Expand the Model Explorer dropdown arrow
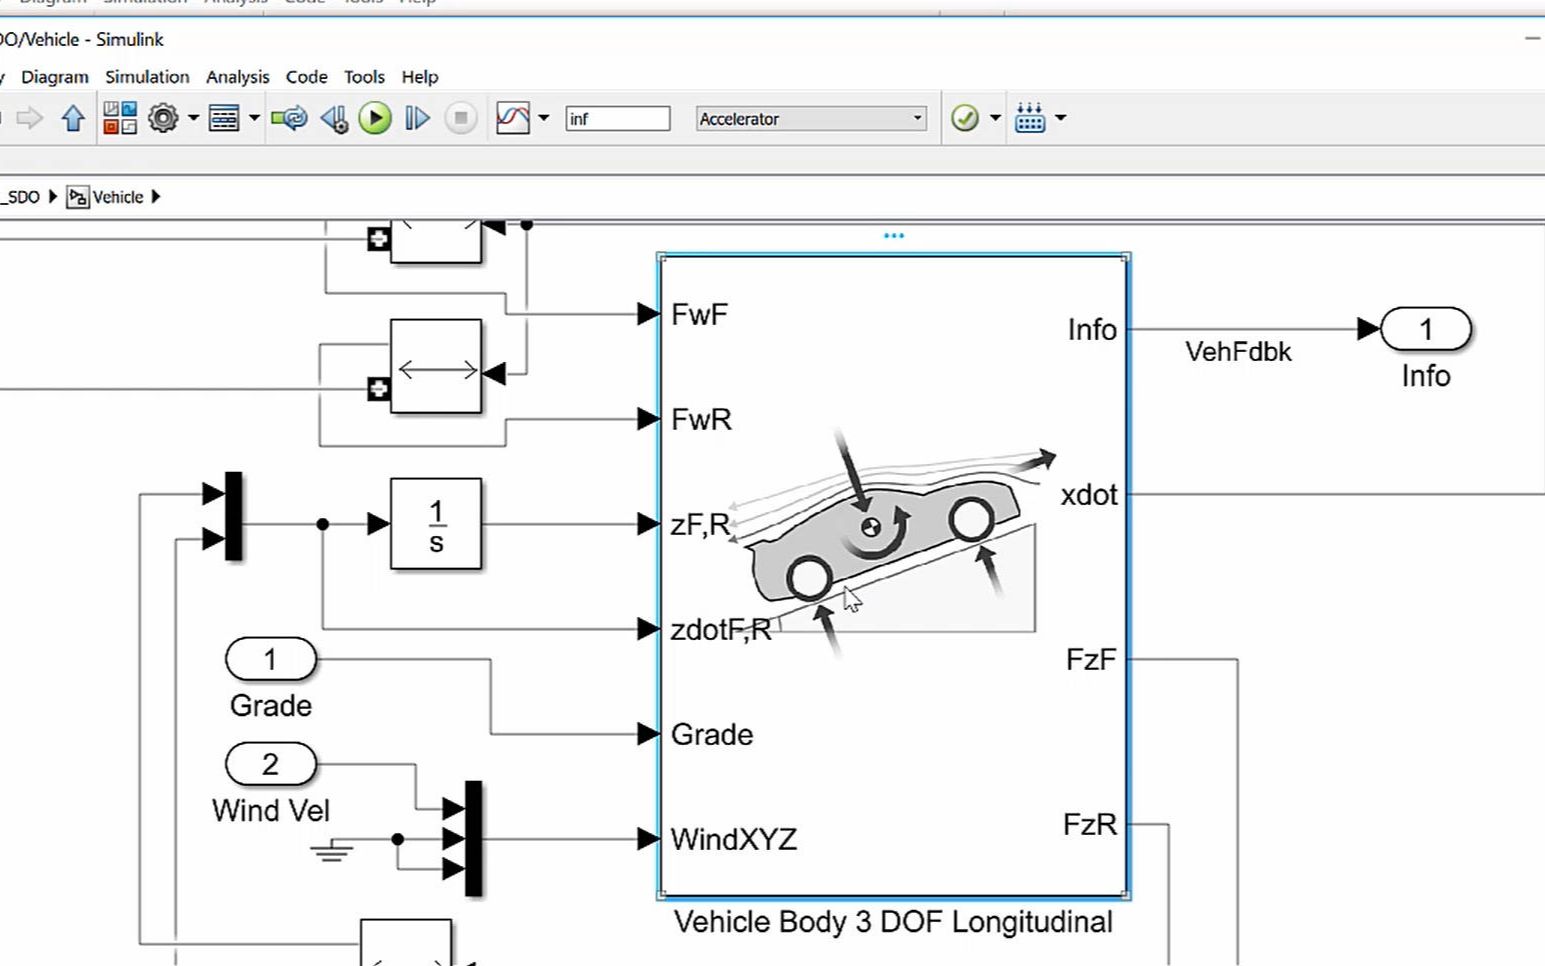 (254, 118)
